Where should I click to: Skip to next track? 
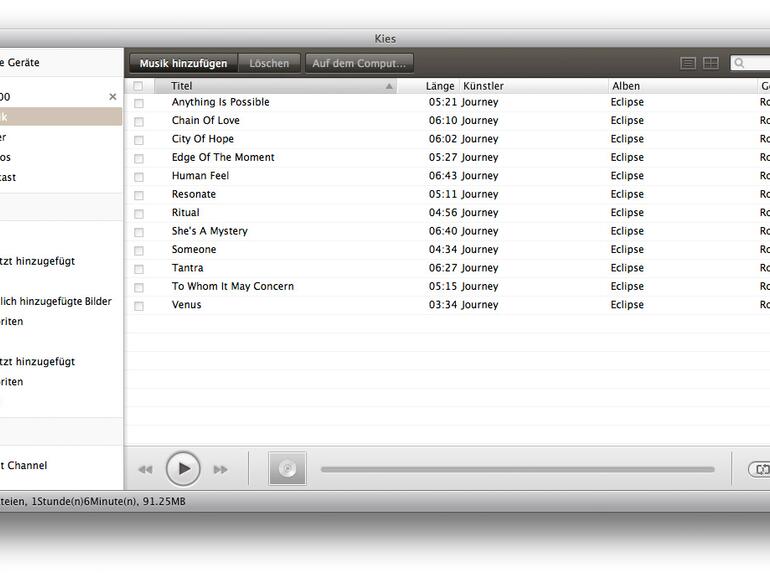(x=221, y=469)
